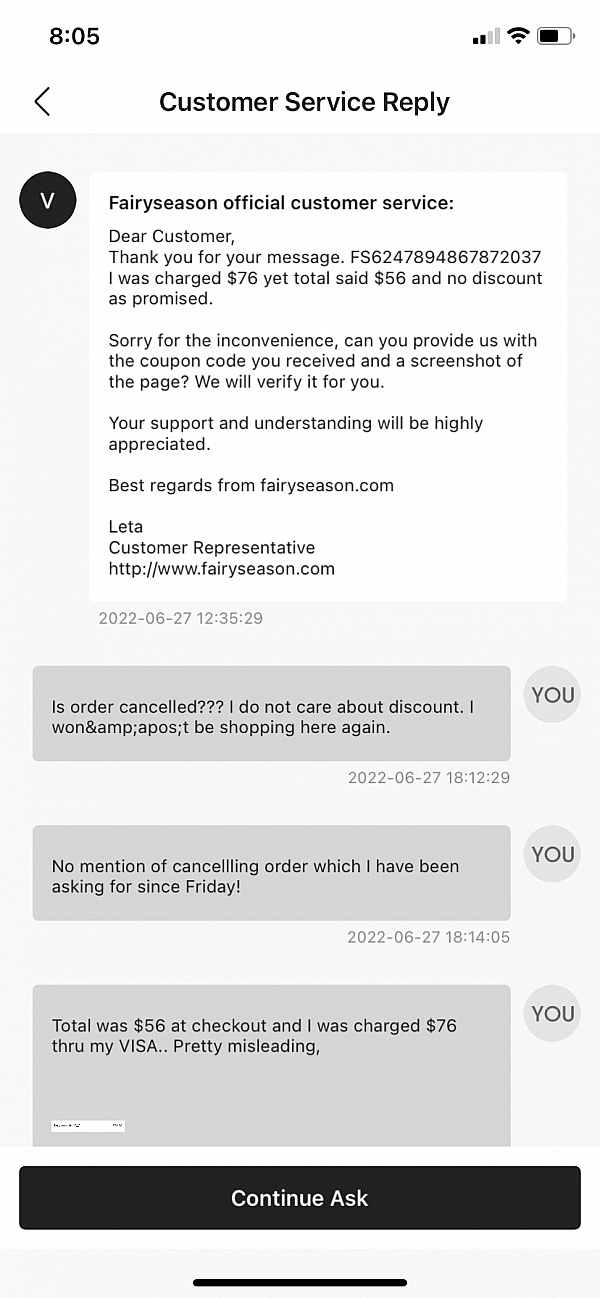This screenshot has height=1298, width=600.
Task: Tap the YOU avatar beside the VISA message
Action: pos(552,1014)
